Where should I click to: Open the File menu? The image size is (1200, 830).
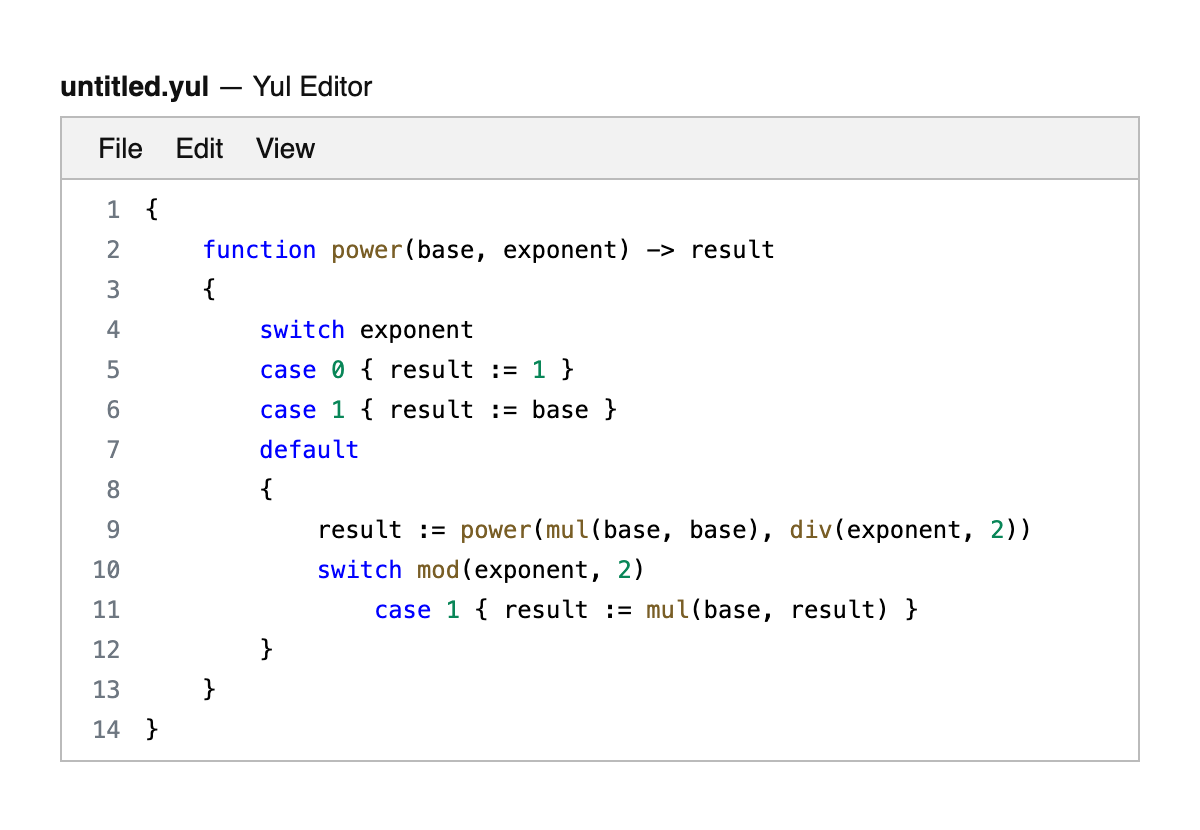(x=120, y=149)
